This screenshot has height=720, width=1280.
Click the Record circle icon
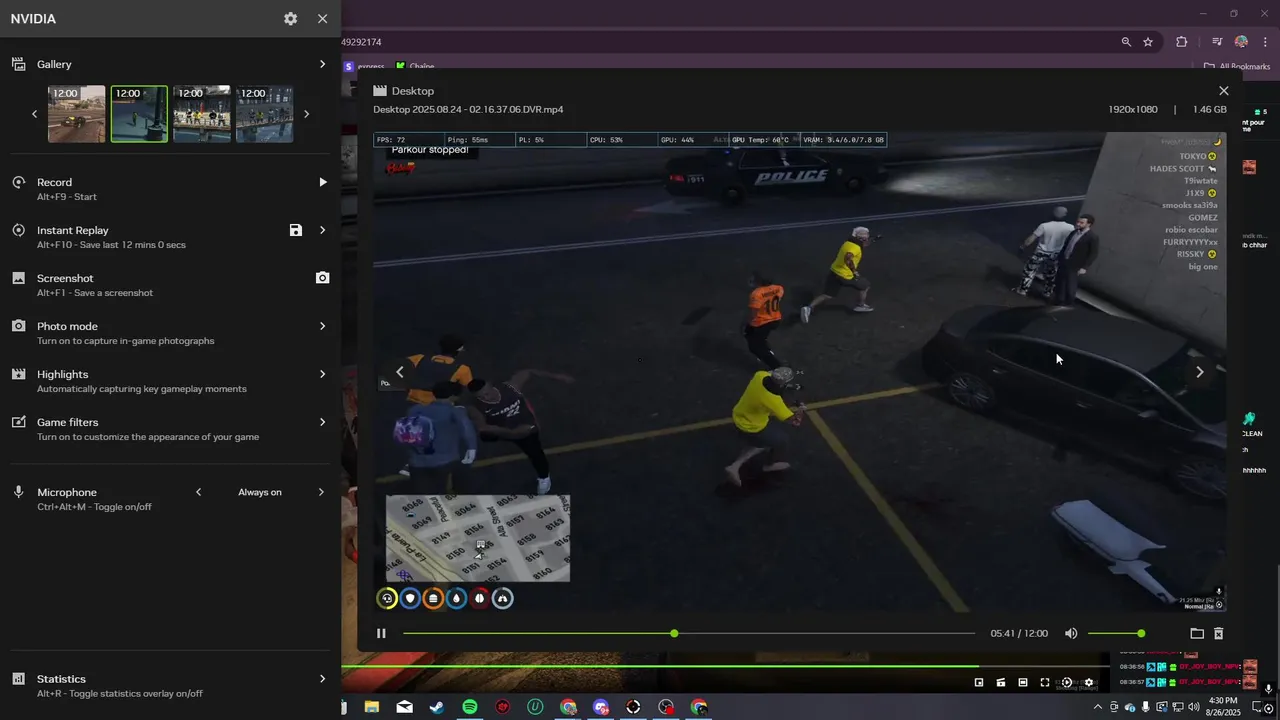pos(18,182)
